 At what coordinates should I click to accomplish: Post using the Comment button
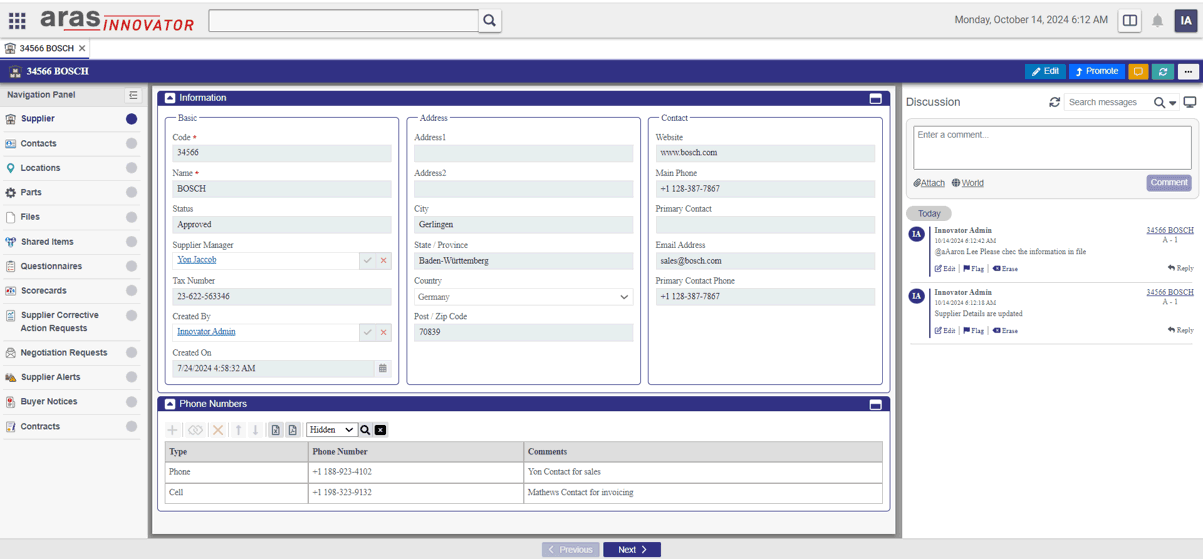click(1168, 183)
